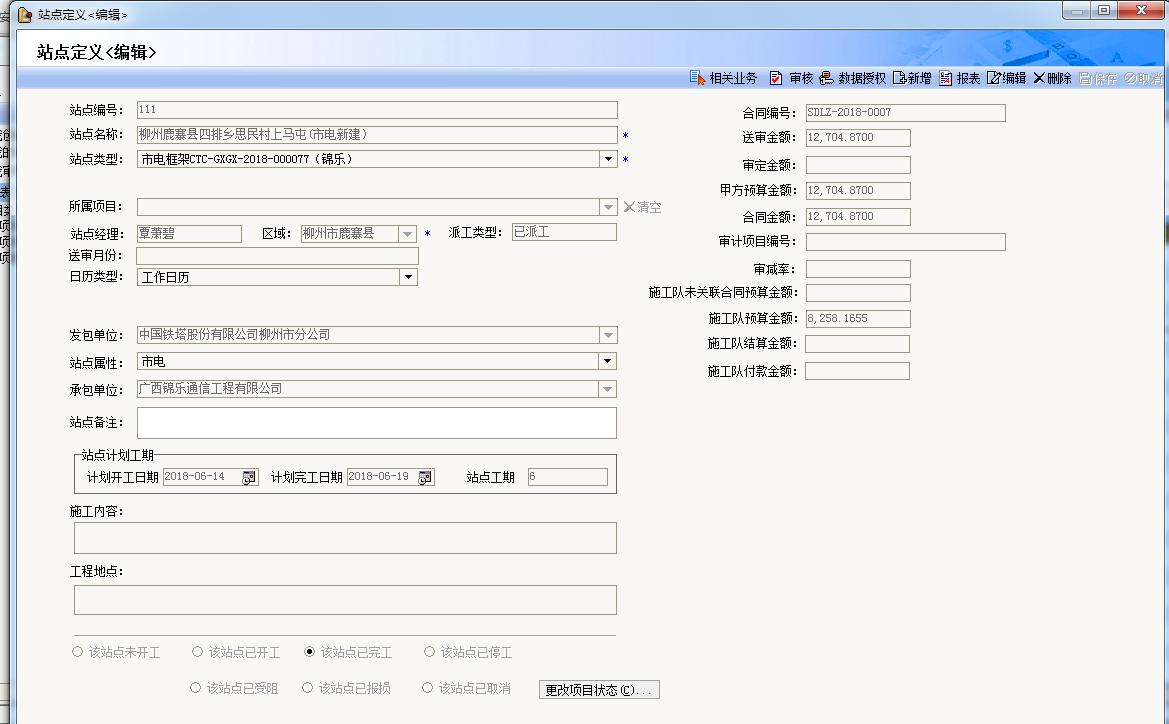Click 清空 to clear the 所属项目 field
1169x724 pixels.
642,207
